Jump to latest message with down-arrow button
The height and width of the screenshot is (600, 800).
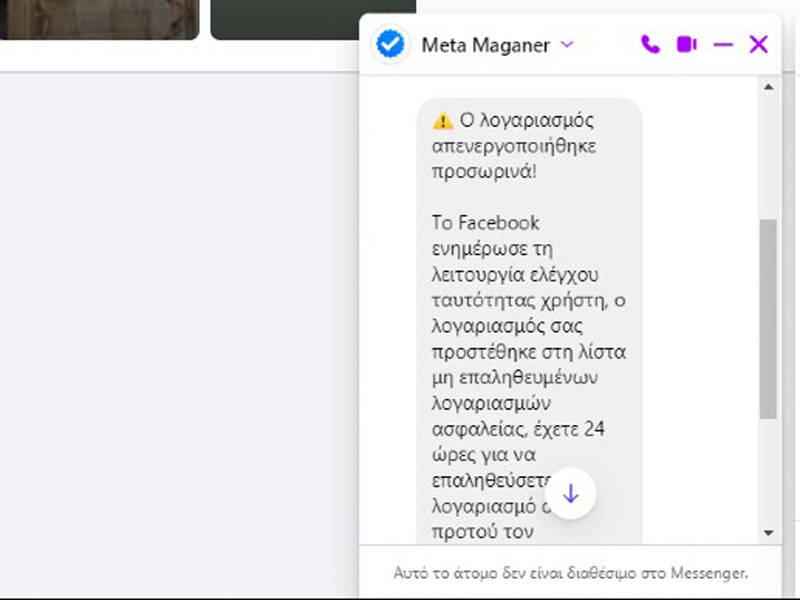pos(570,493)
